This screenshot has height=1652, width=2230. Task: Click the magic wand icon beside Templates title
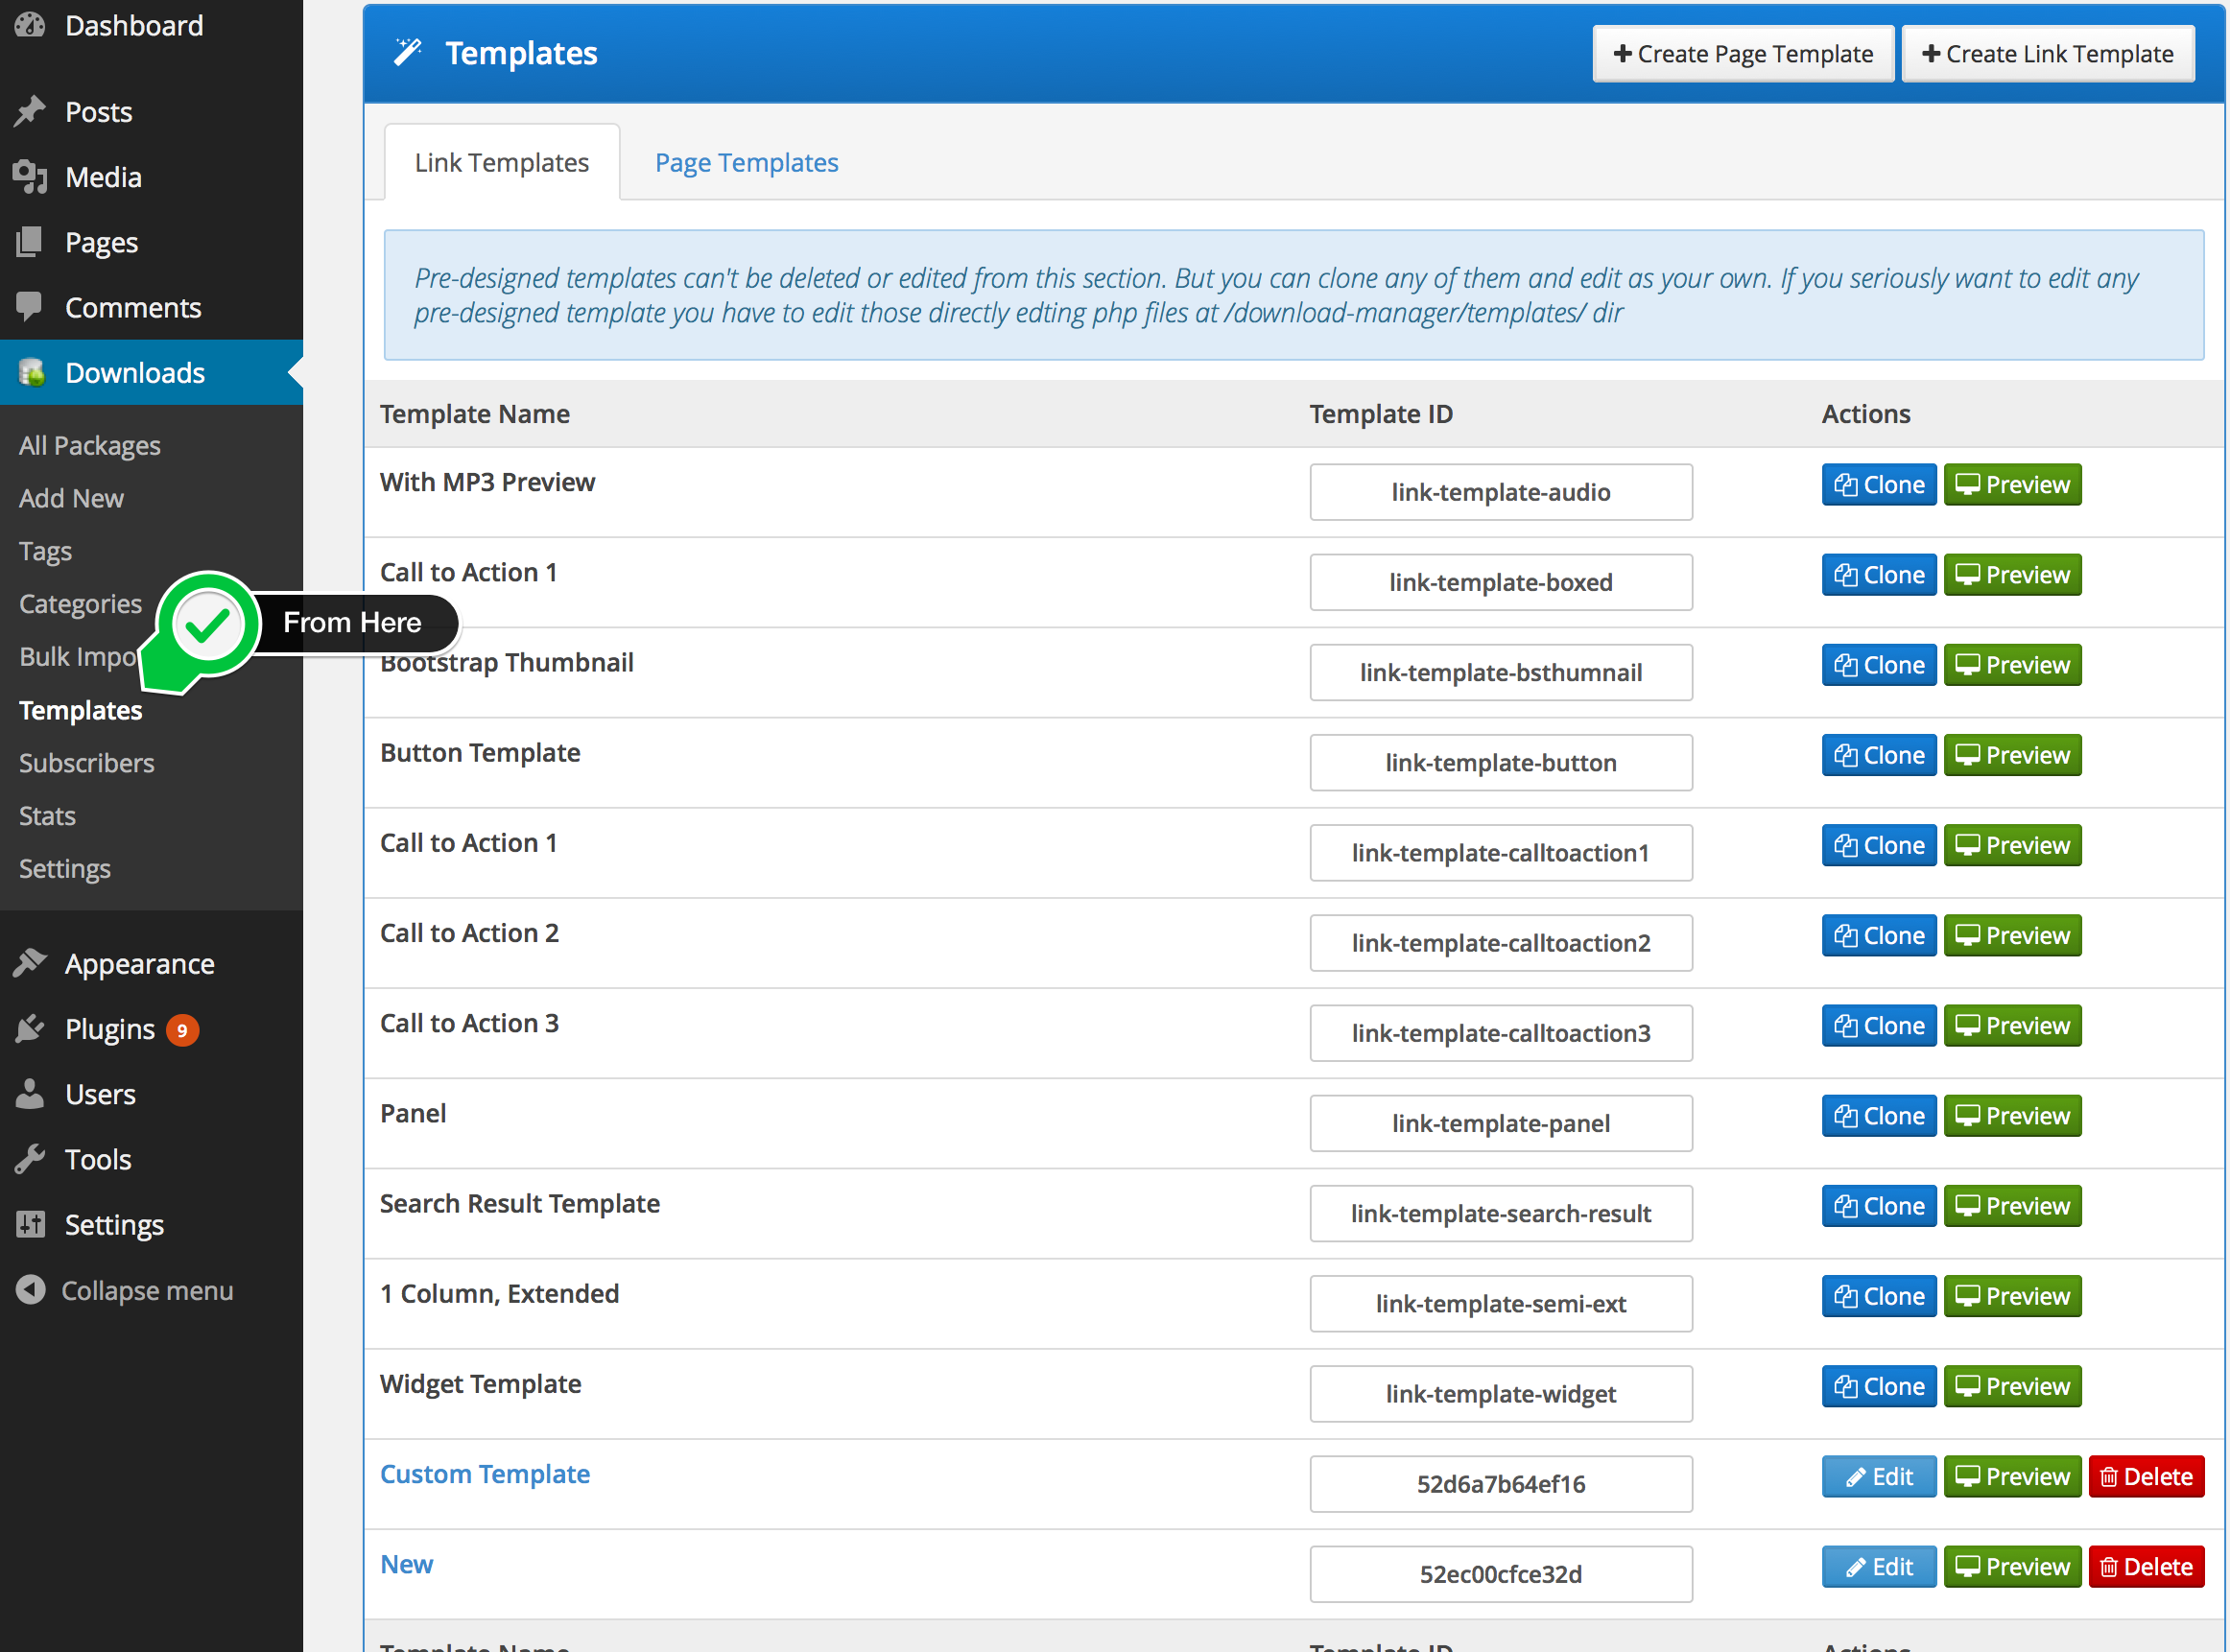407,52
